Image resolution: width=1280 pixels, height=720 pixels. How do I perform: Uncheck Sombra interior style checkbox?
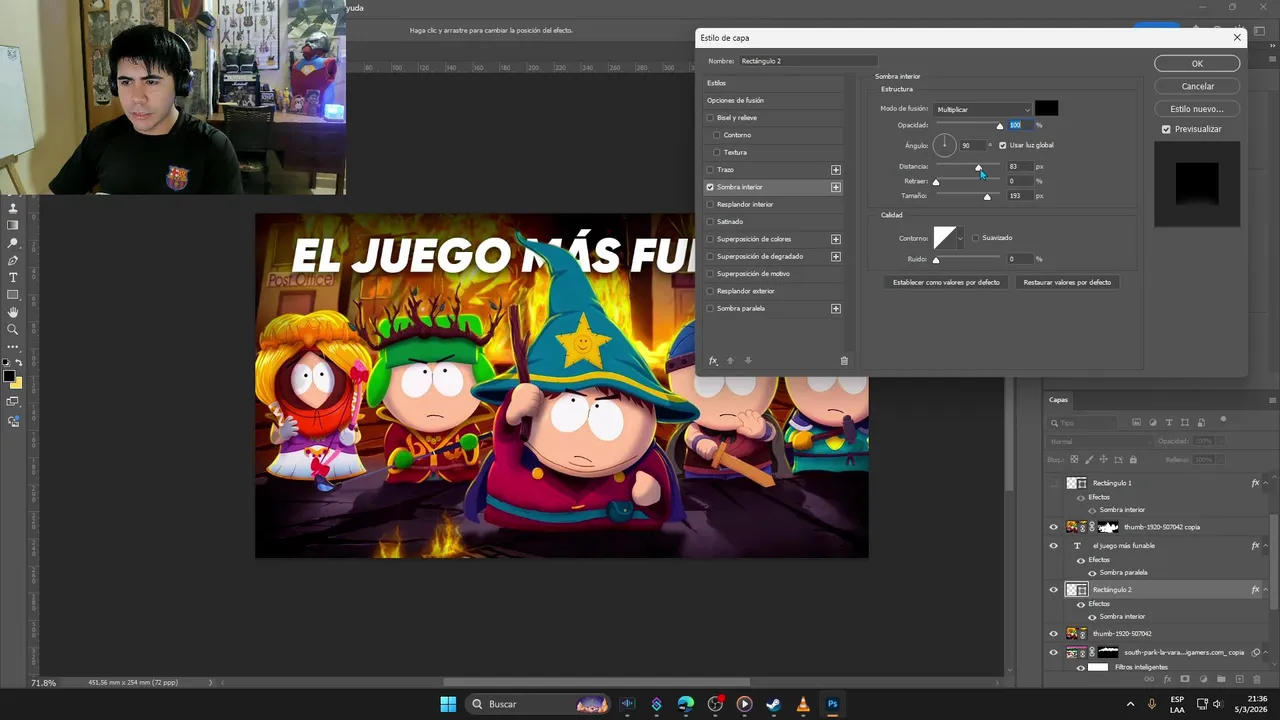point(710,187)
